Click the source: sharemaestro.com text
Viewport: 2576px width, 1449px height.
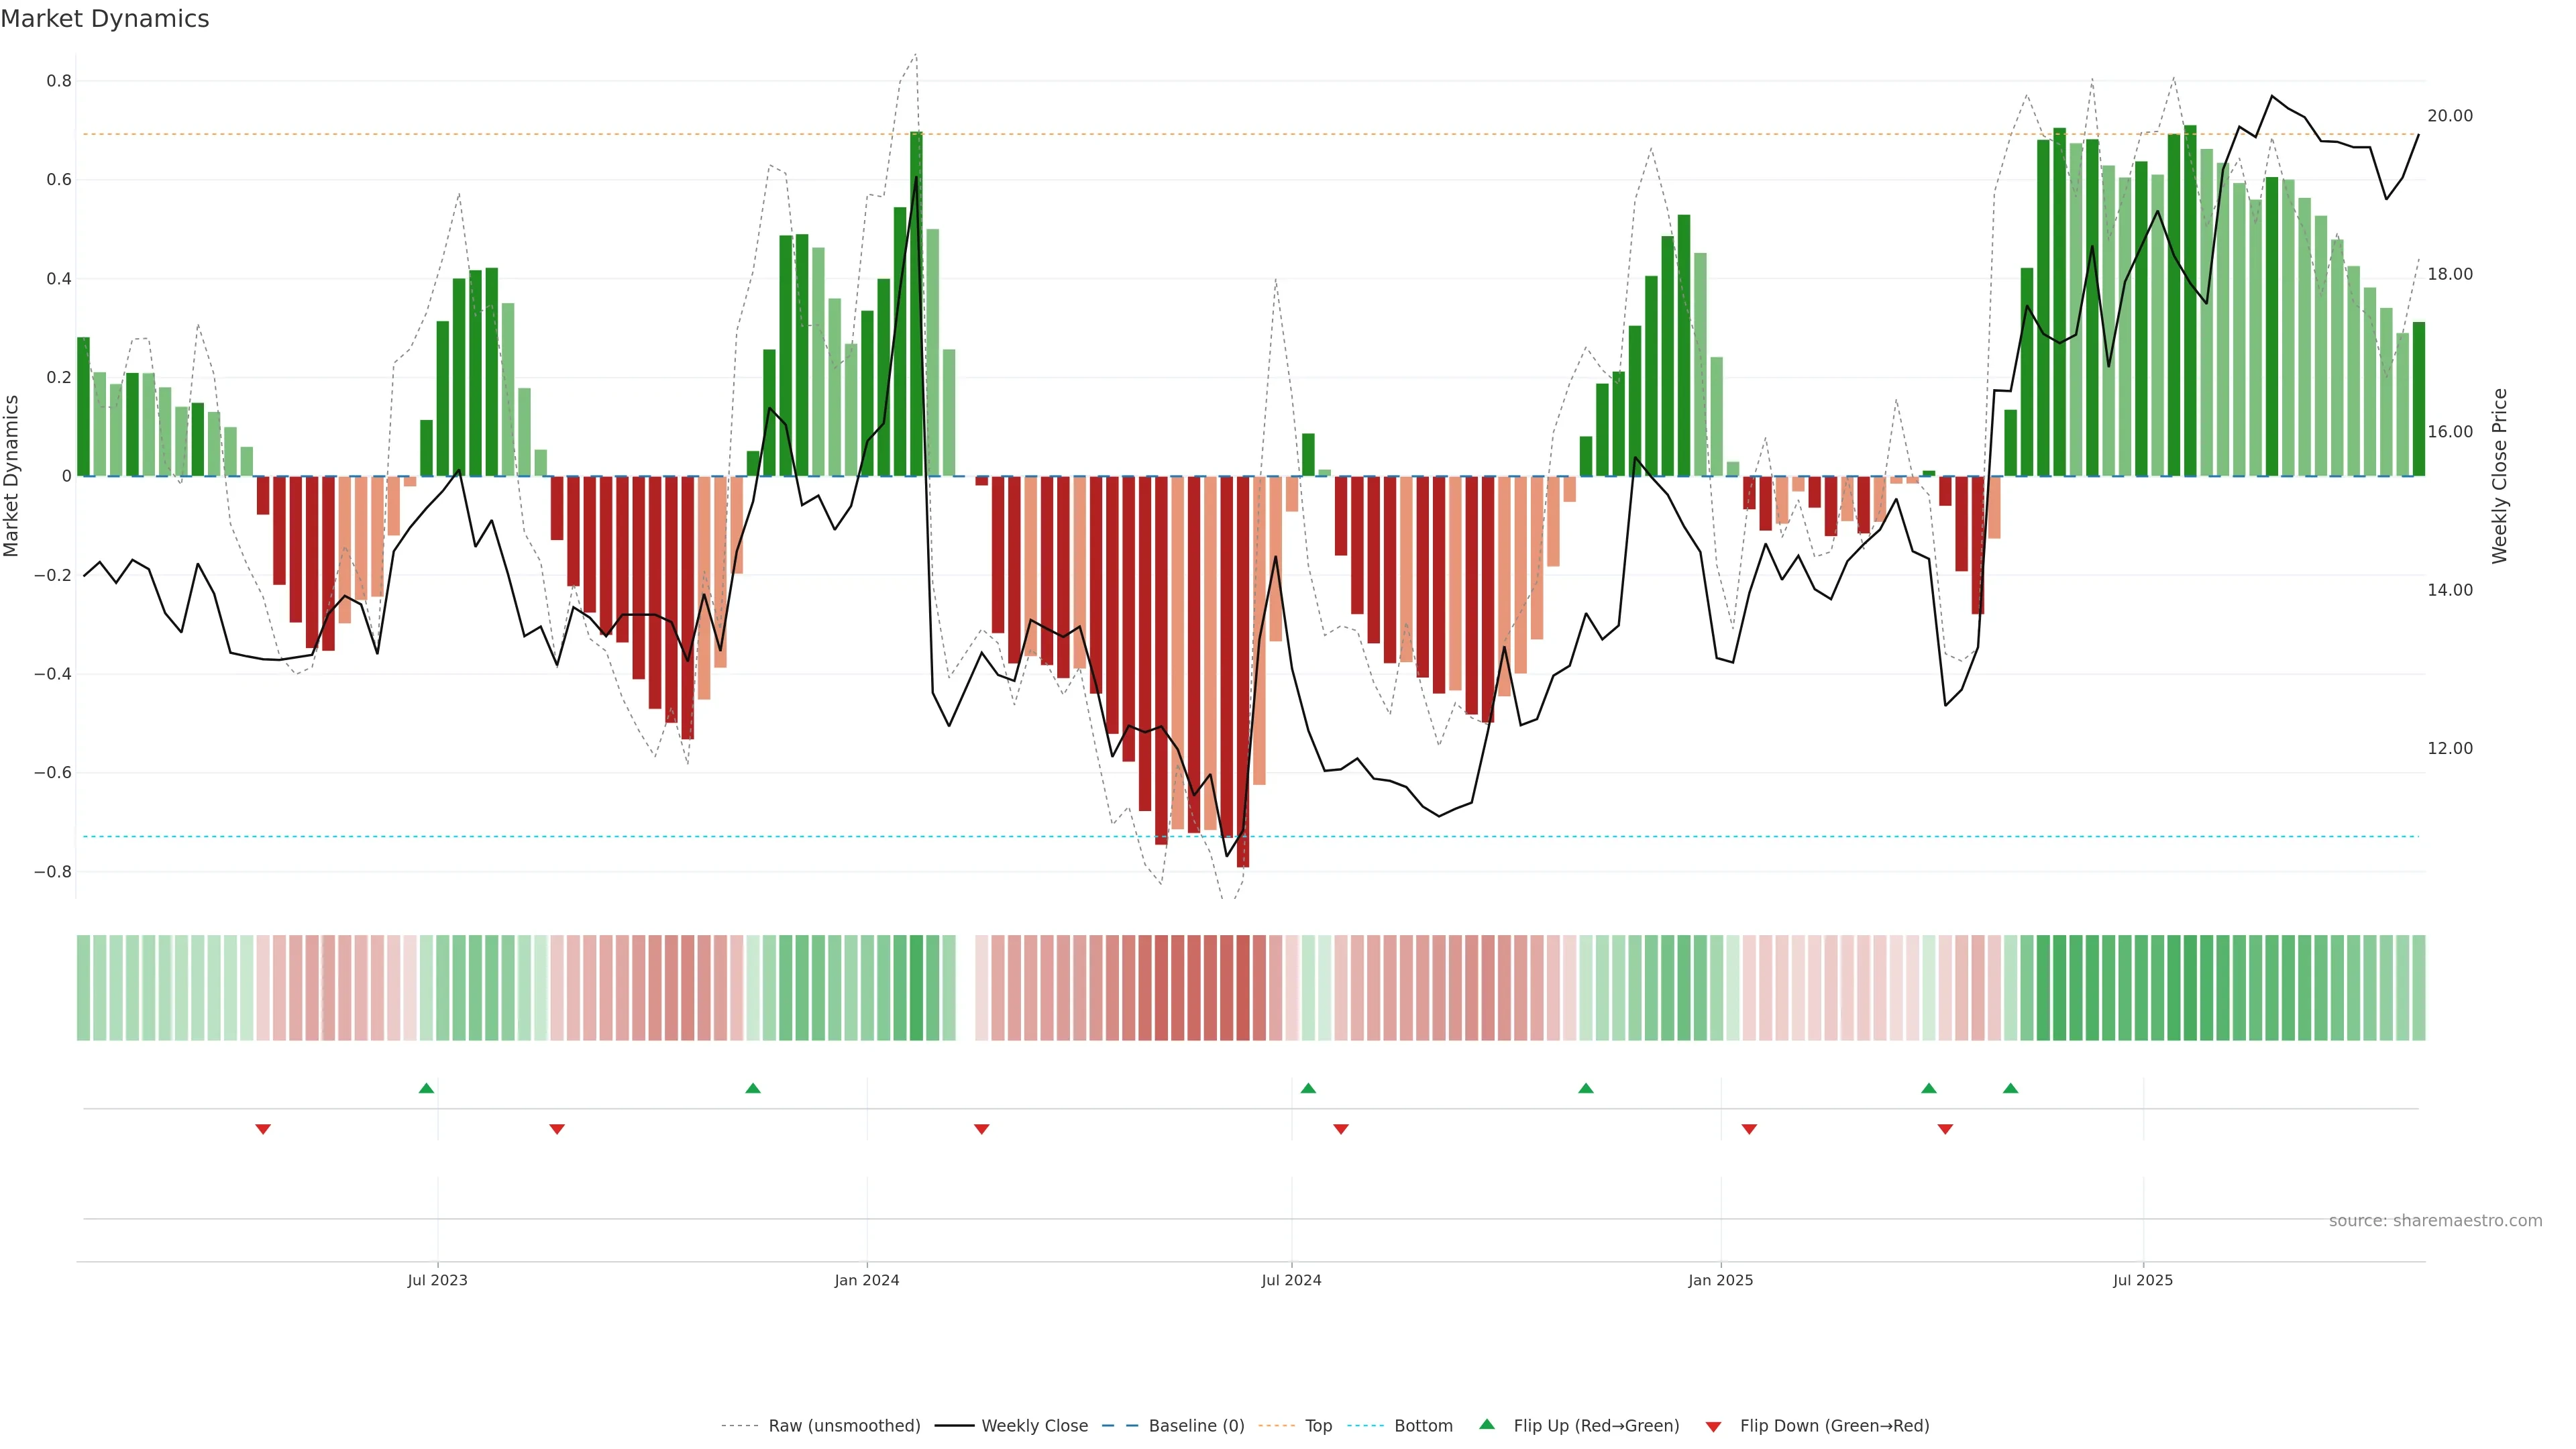click(x=2435, y=1221)
